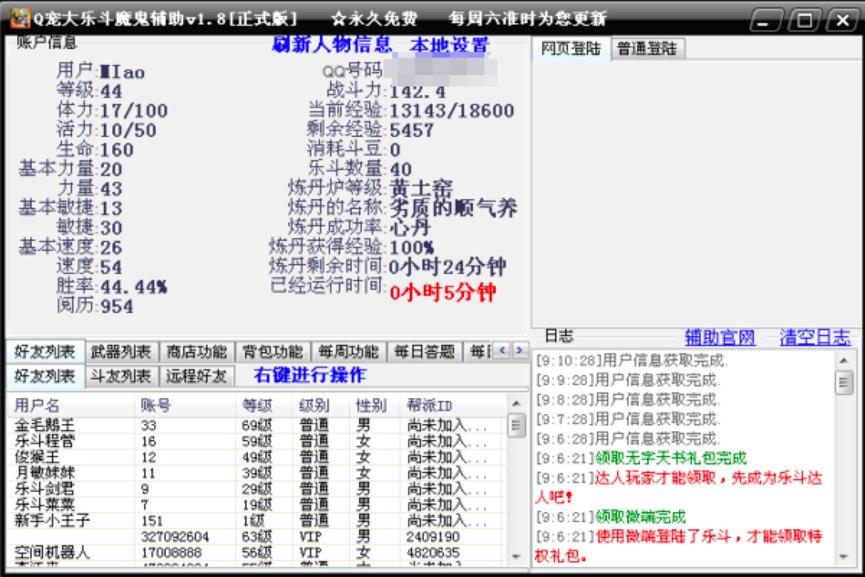The image size is (865, 577).
Task: Maximize the window
Action: 804,20
